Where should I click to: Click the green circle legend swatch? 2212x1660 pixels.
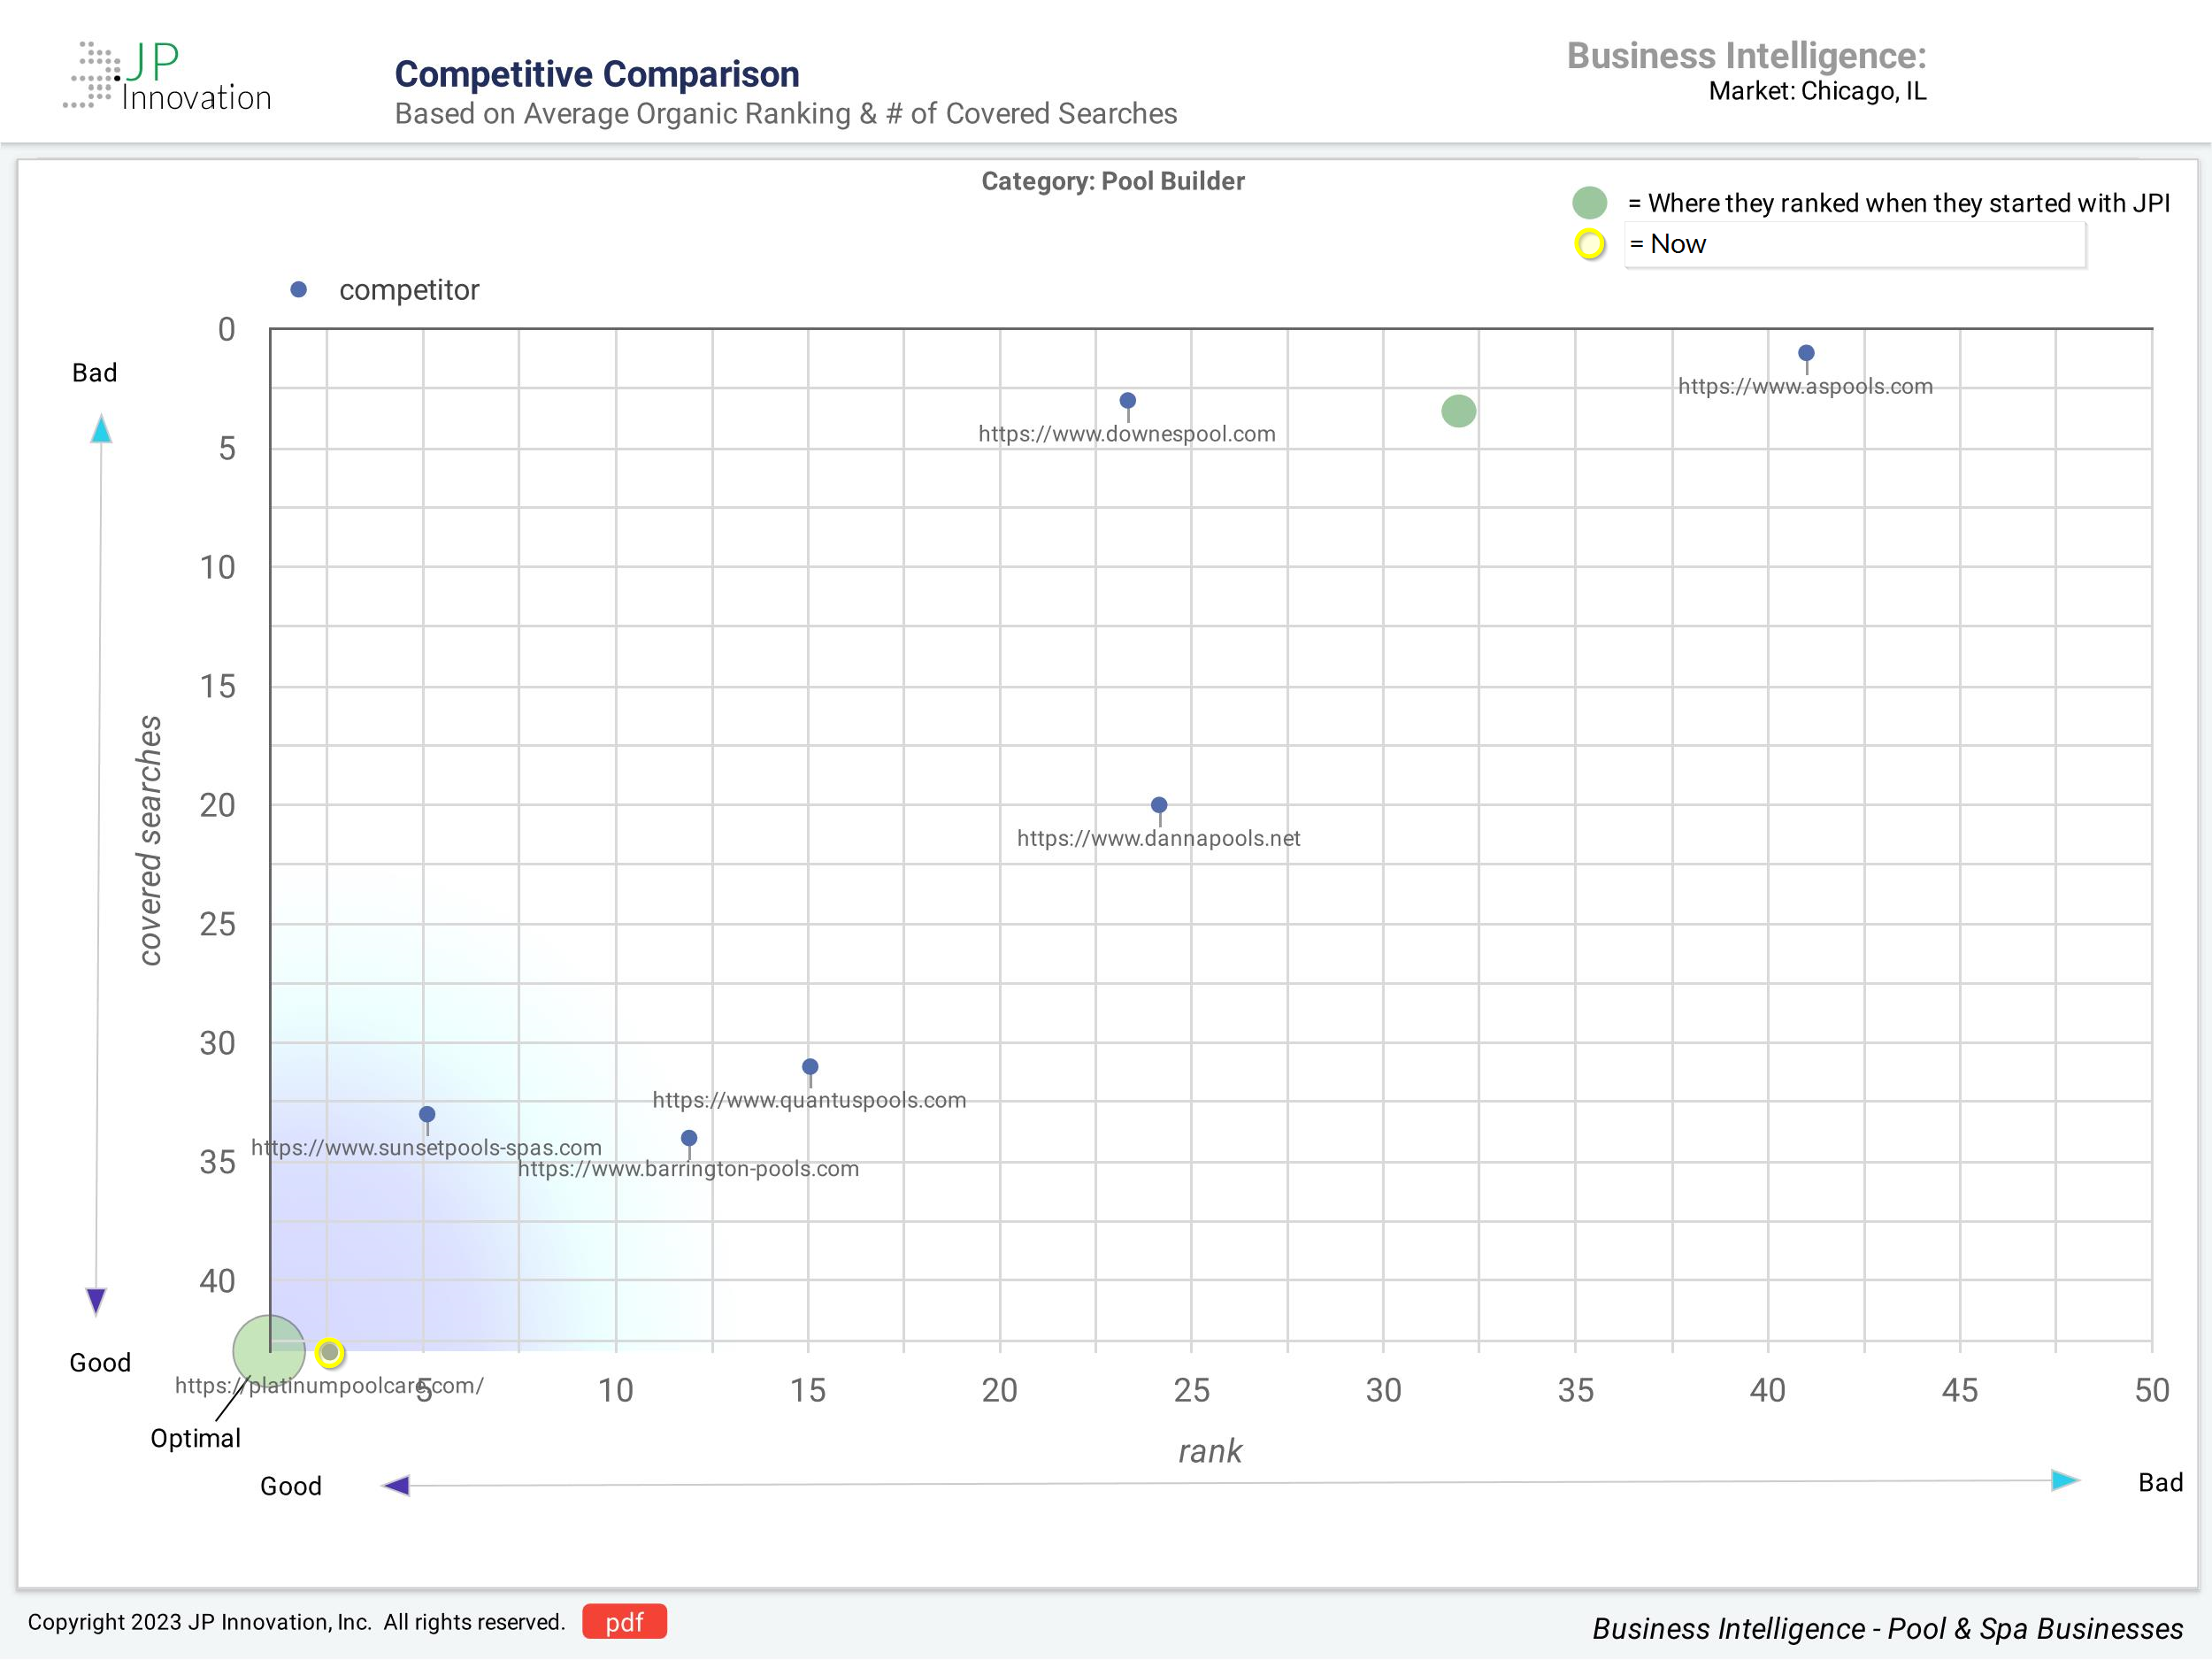coord(1589,203)
